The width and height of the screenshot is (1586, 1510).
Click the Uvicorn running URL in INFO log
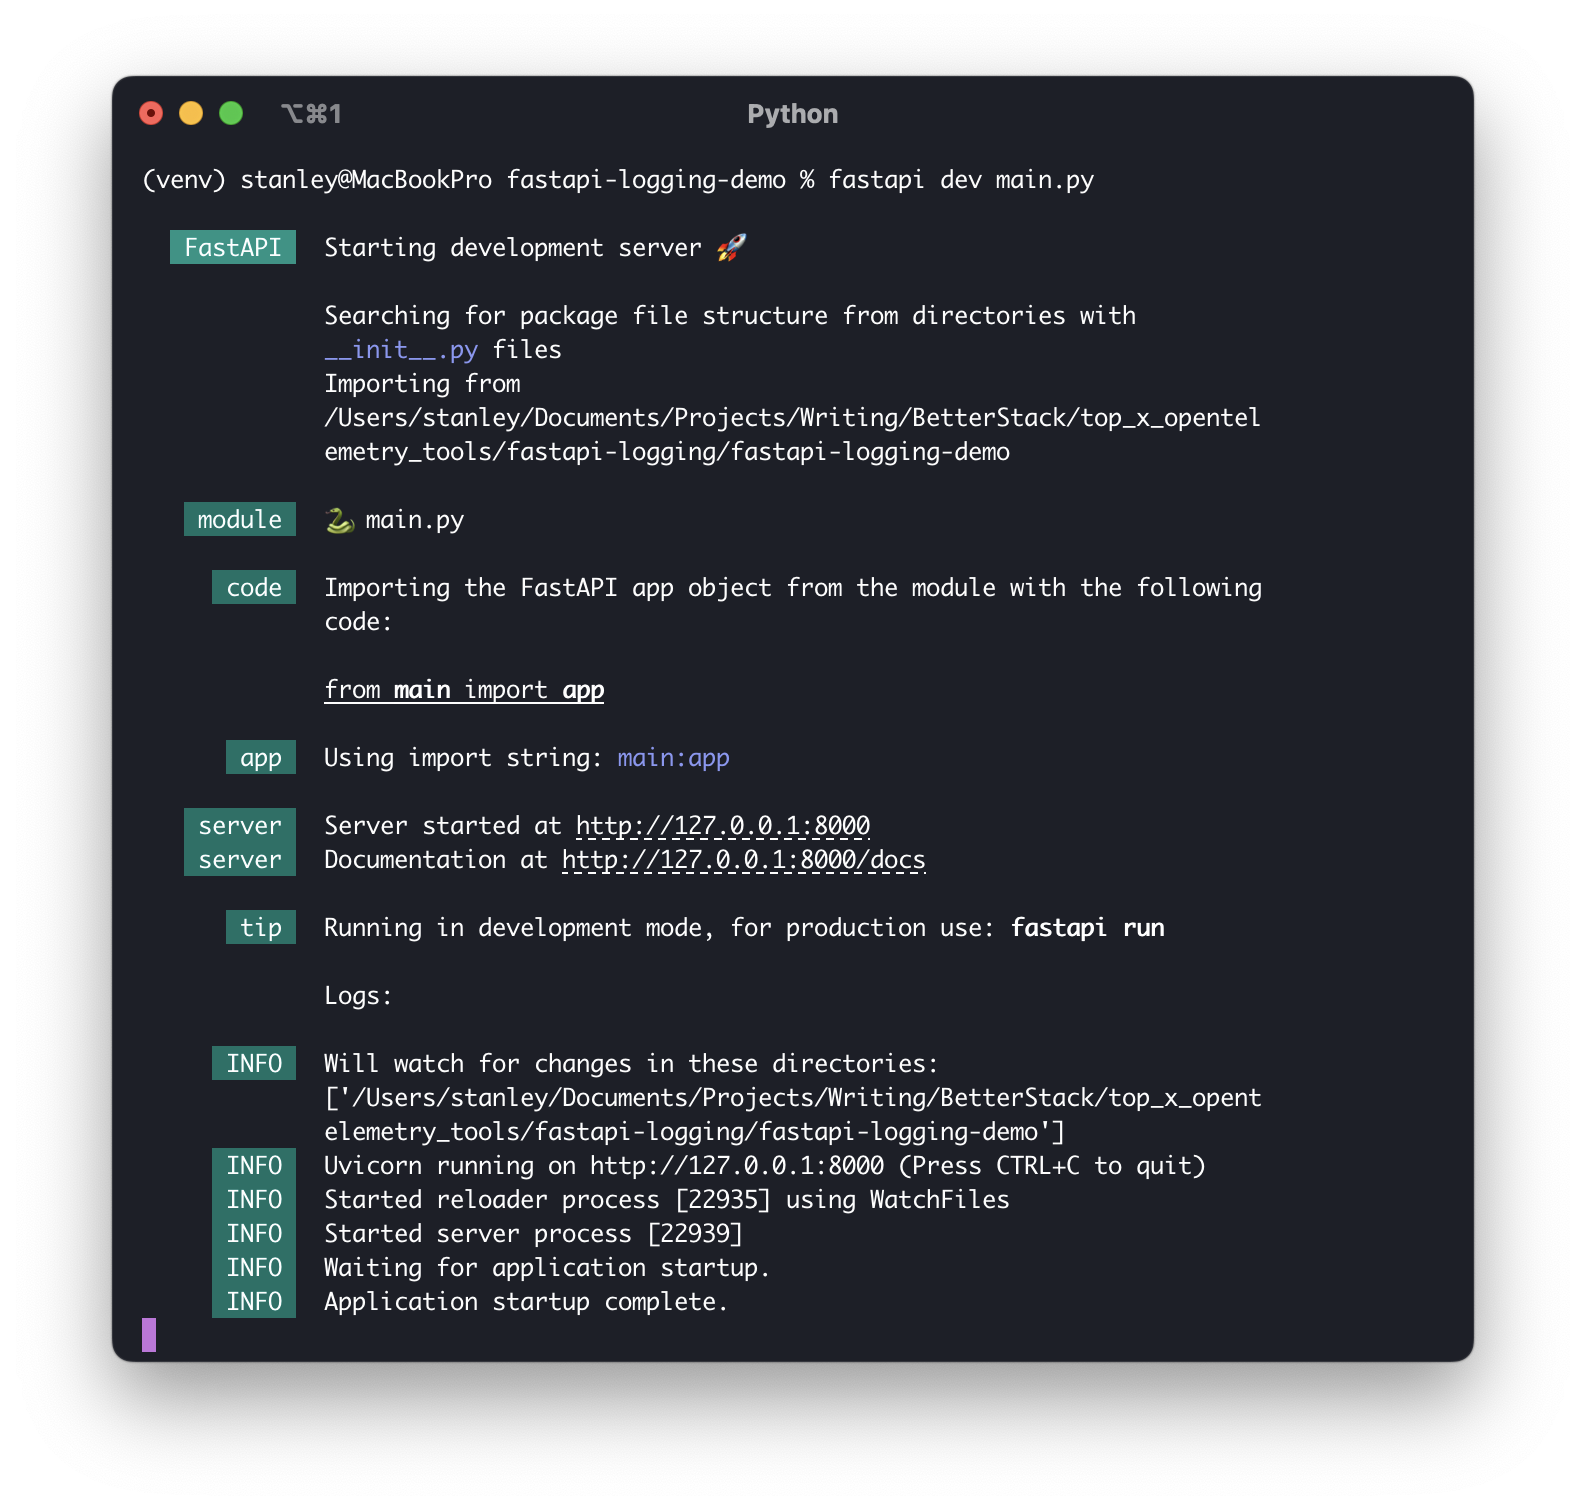(737, 1166)
